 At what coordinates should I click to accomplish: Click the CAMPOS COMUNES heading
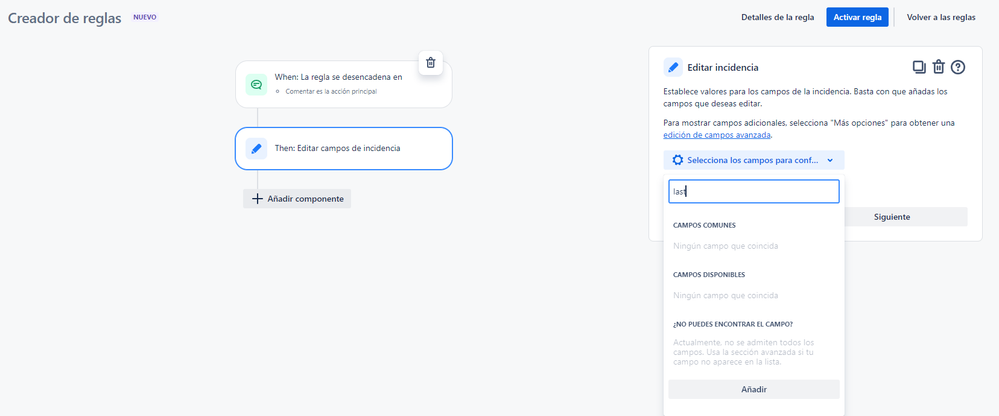click(705, 225)
